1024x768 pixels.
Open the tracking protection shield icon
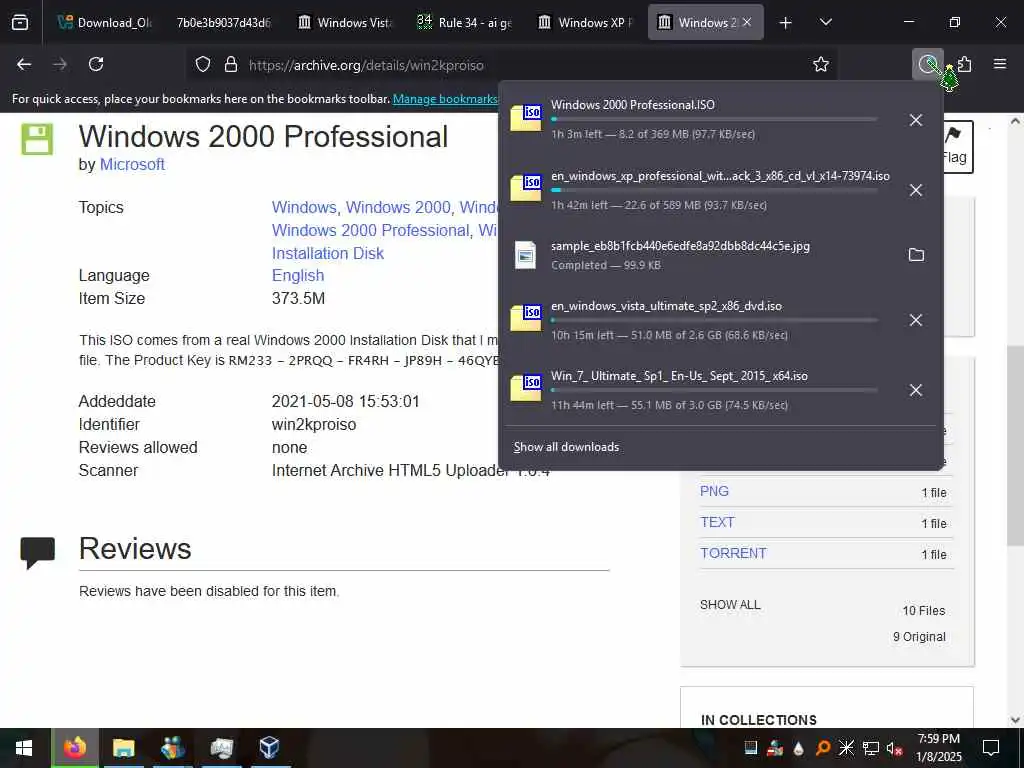[203, 65]
